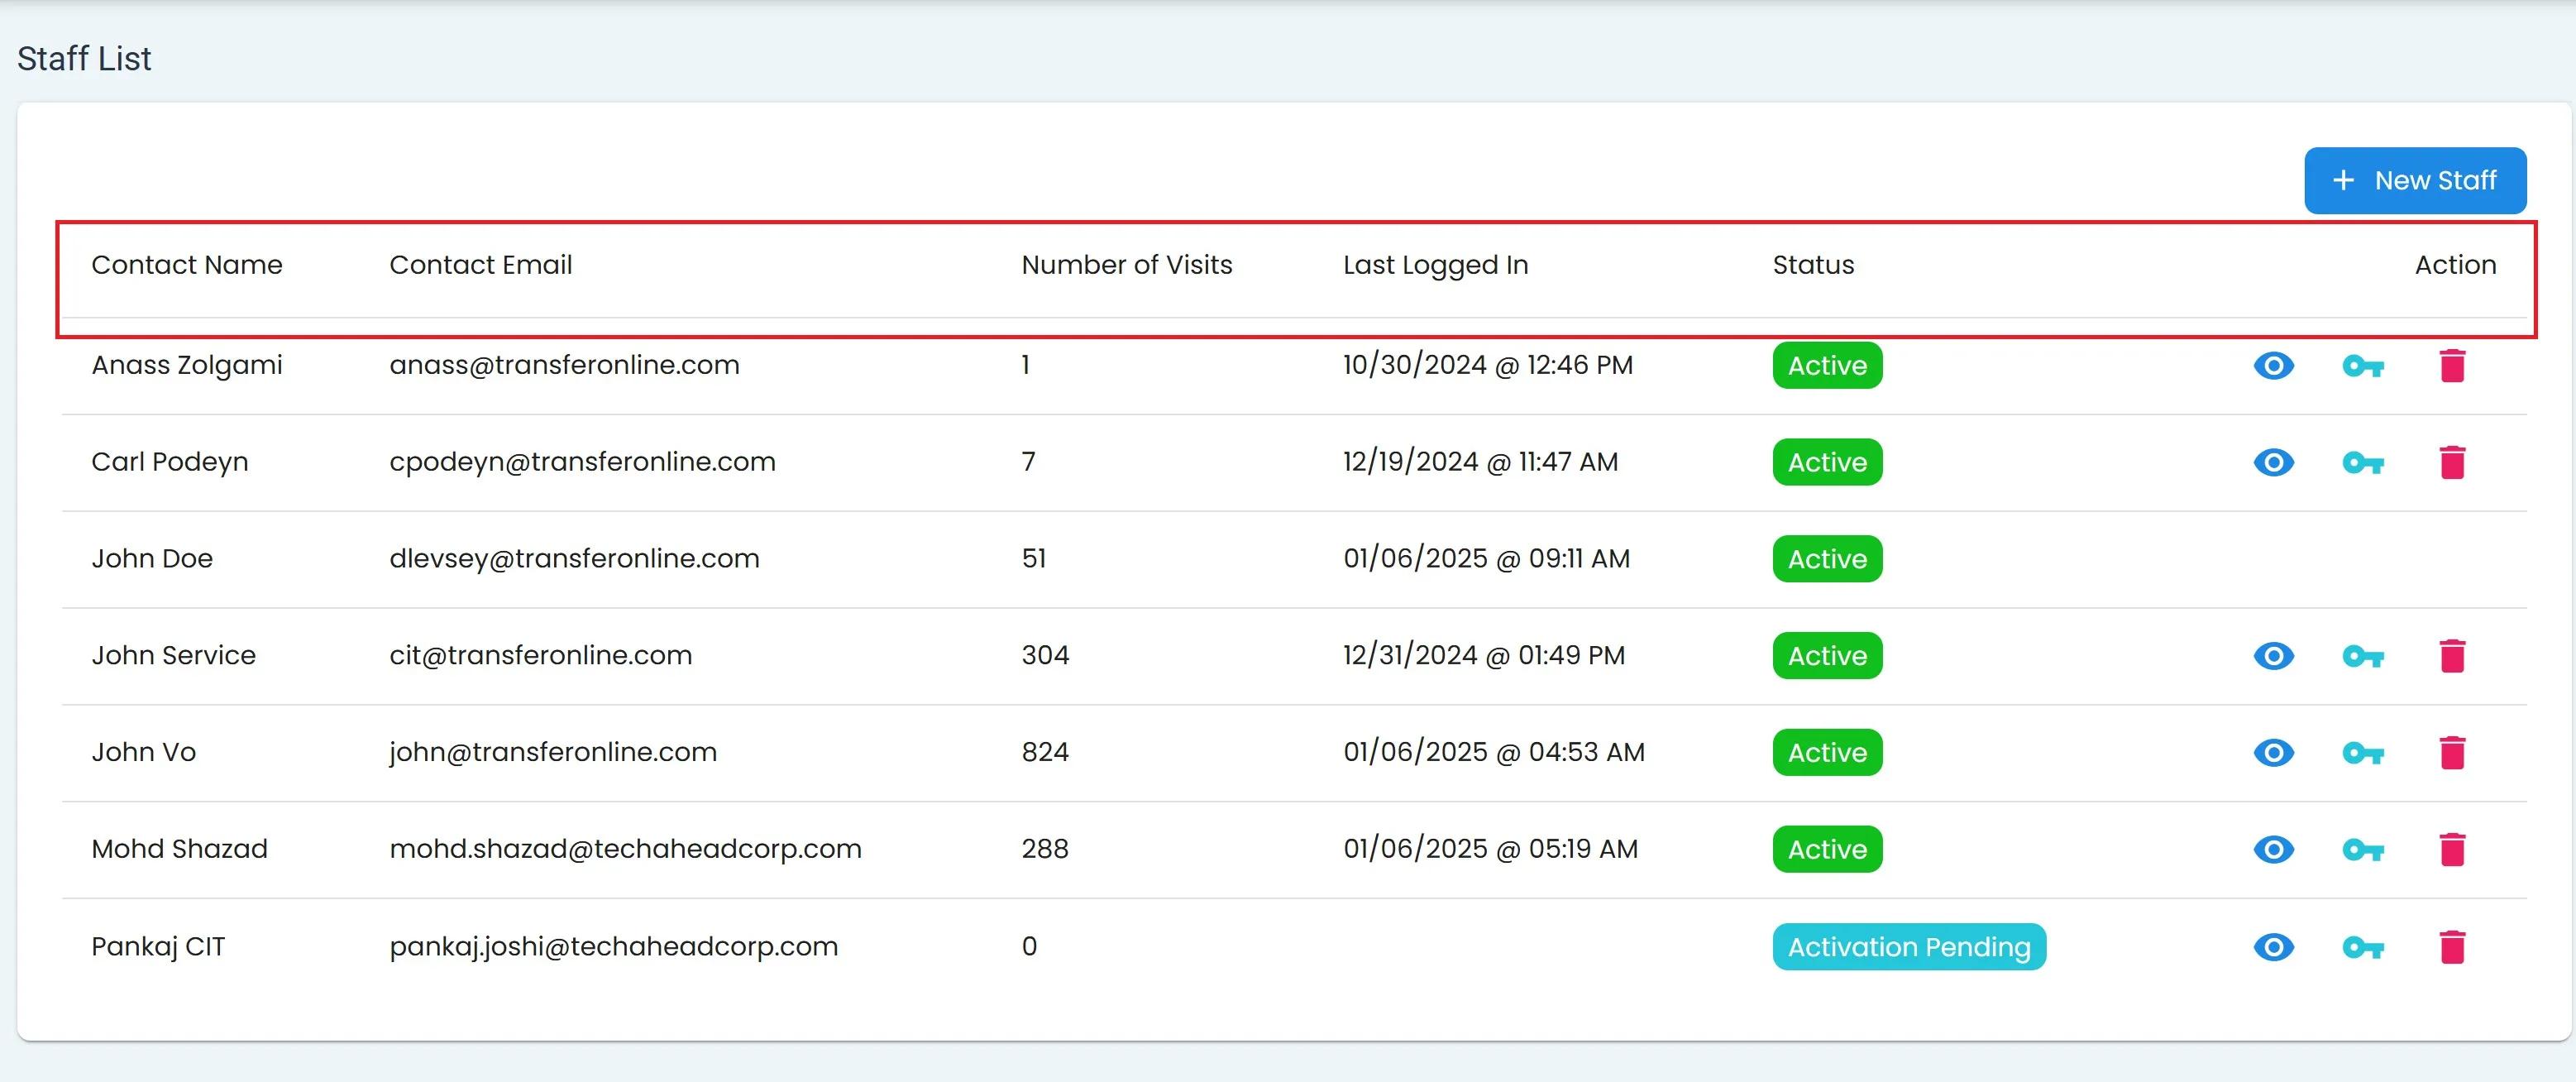Click key icon for Anass Zolgami

[x=2362, y=366]
